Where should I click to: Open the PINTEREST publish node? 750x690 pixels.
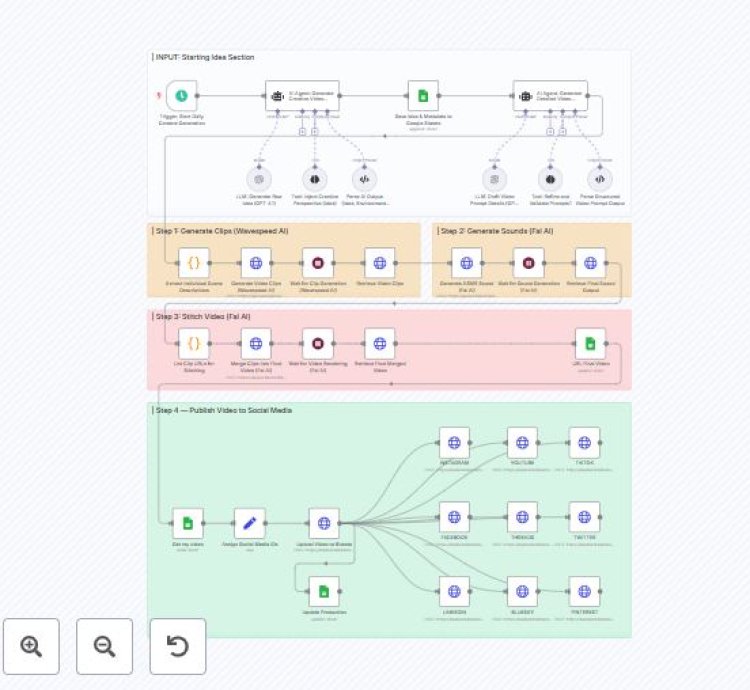click(585, 591)
